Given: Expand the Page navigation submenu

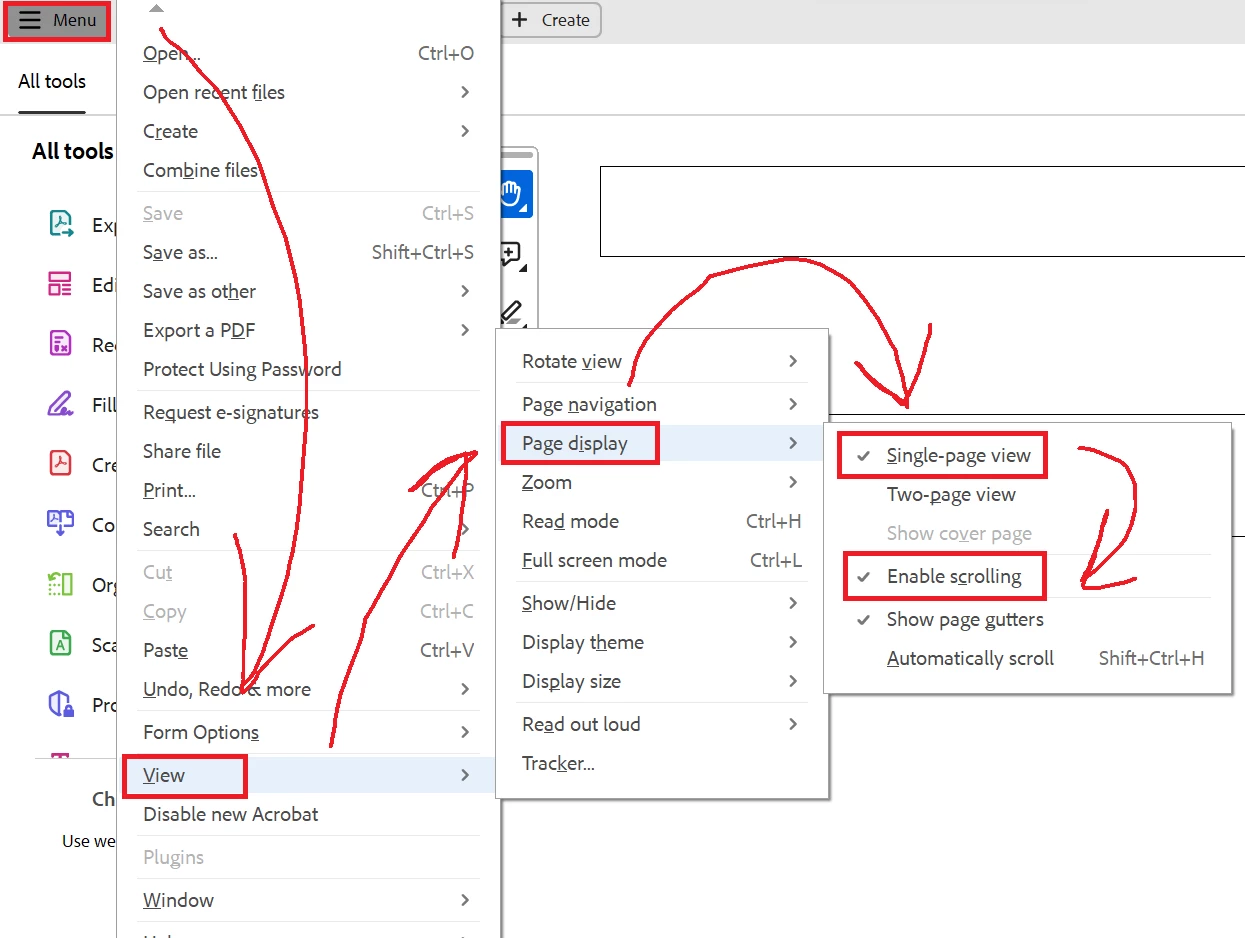Looking at the screenshot, I should tap(662, 404).
